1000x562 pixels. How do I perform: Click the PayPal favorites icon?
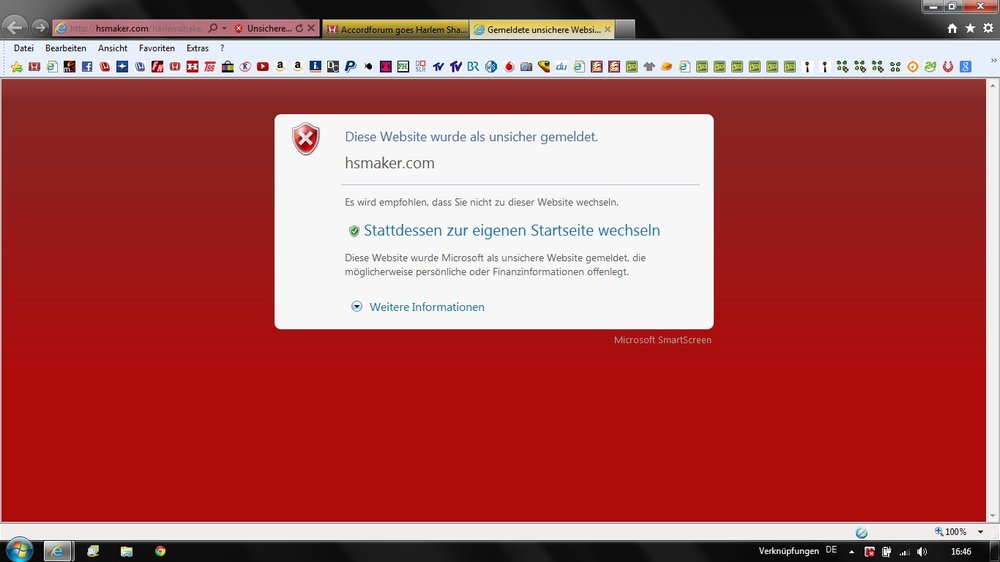tap(350, 67)
